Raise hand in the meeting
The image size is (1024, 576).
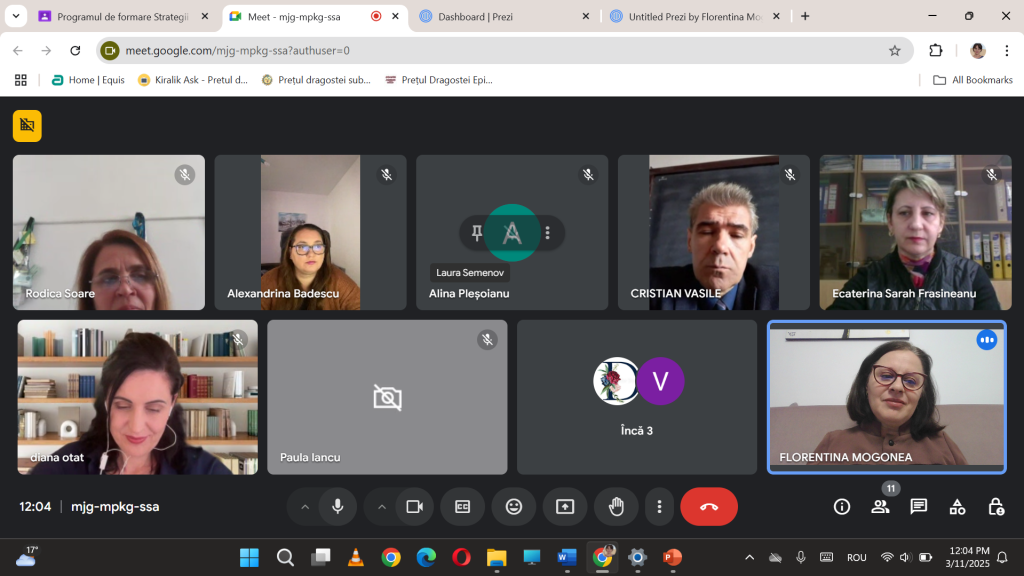[x=616, y=507]
